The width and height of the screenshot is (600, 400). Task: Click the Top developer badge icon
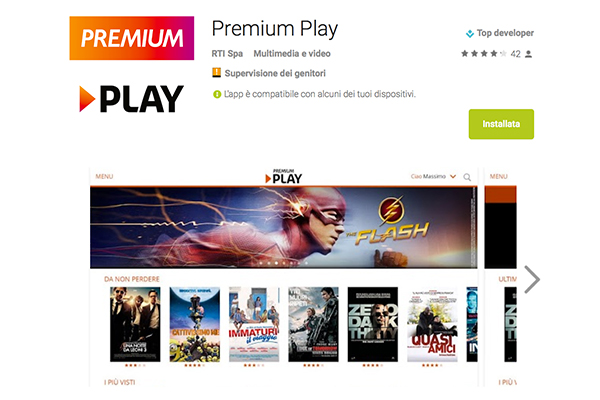(x=470, y=34)
